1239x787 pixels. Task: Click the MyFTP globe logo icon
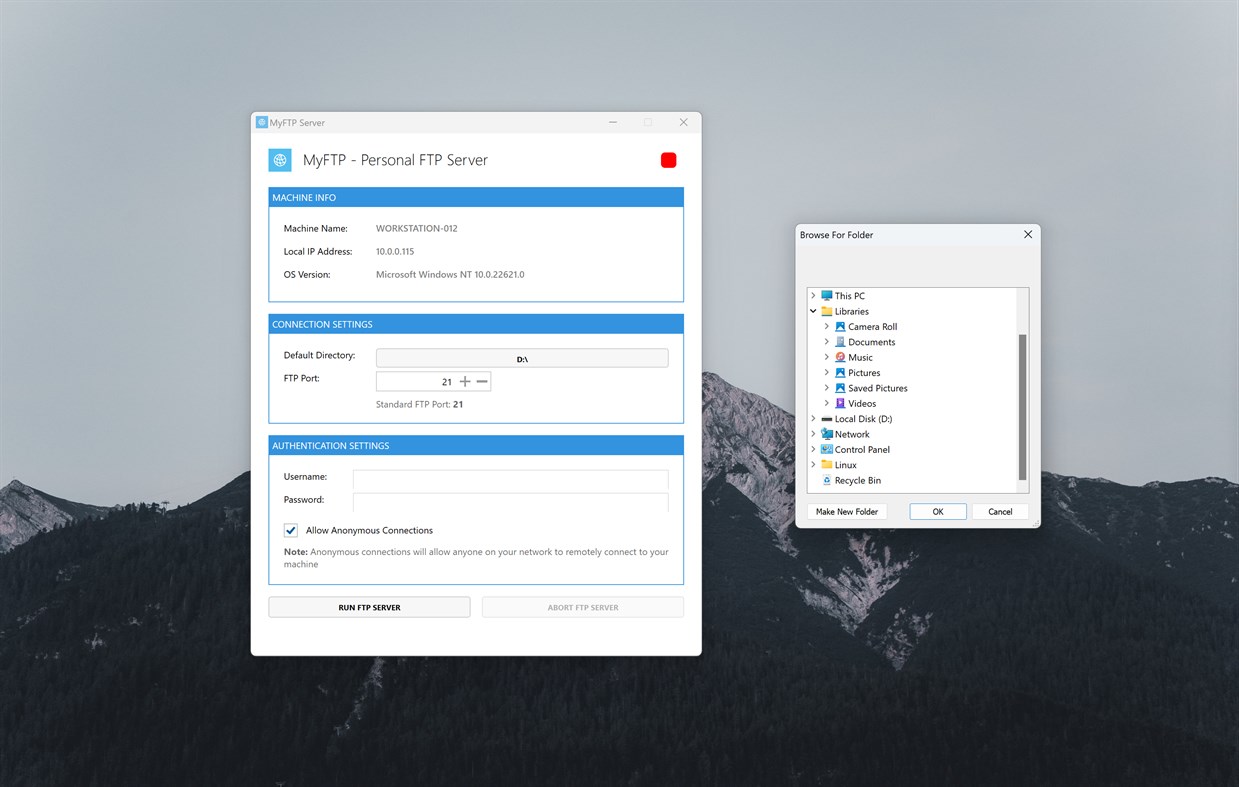pyautogui.click(x=279, y=159)
